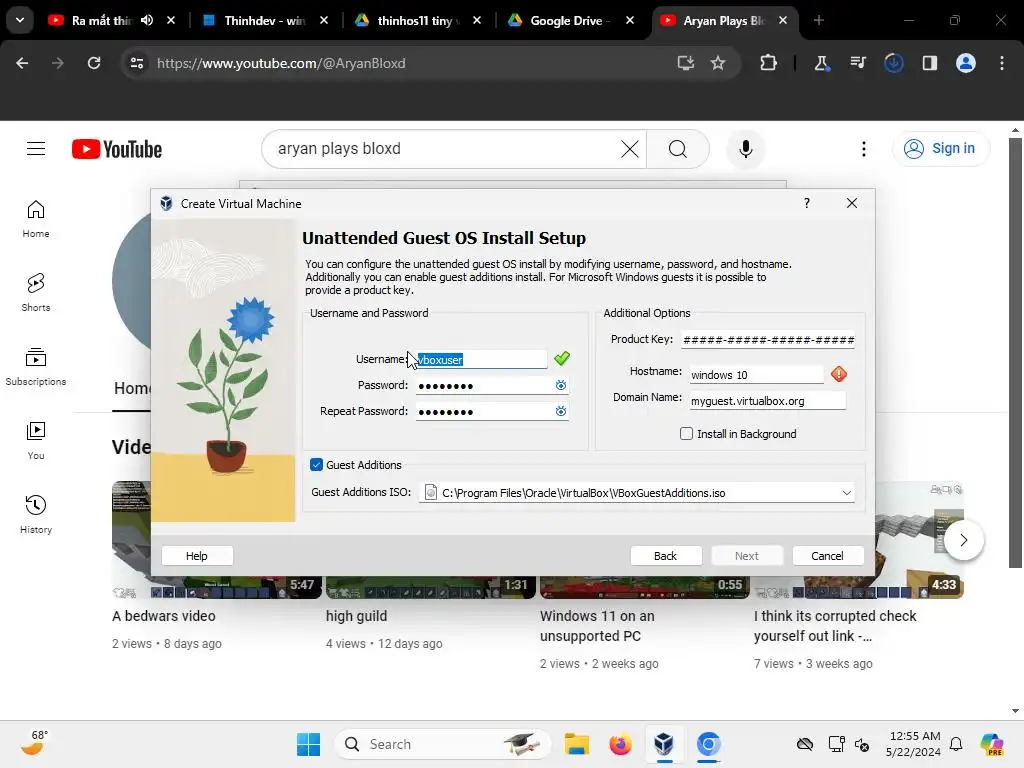Open Windows 11 on unsupported PC video
This screenshot has height=768, width=1024.
597,626
